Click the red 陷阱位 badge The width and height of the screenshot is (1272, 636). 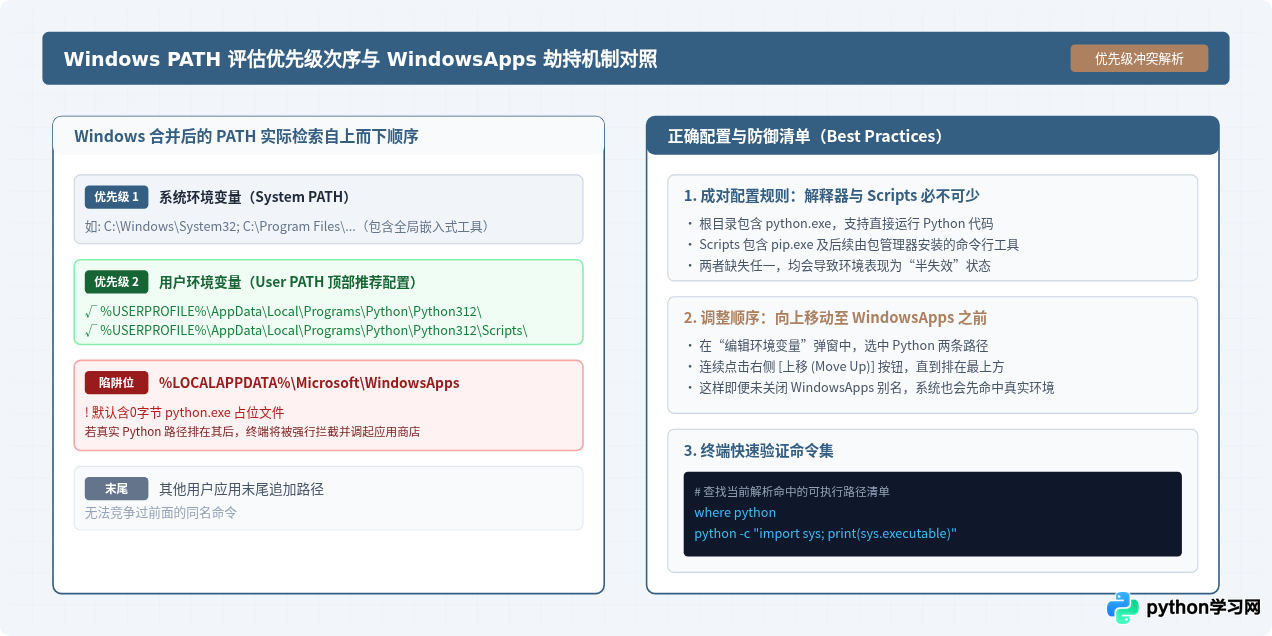click(x=117, y=383)
